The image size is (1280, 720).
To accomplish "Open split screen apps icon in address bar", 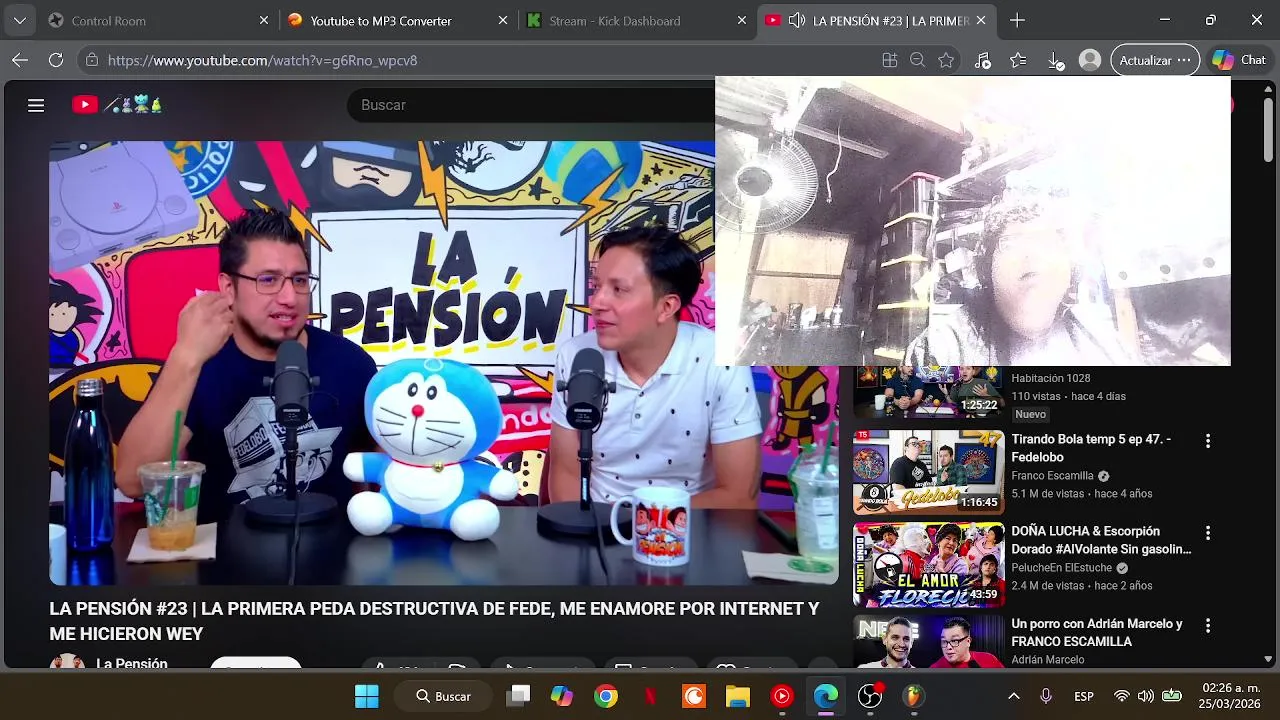I will click(890, 60).
